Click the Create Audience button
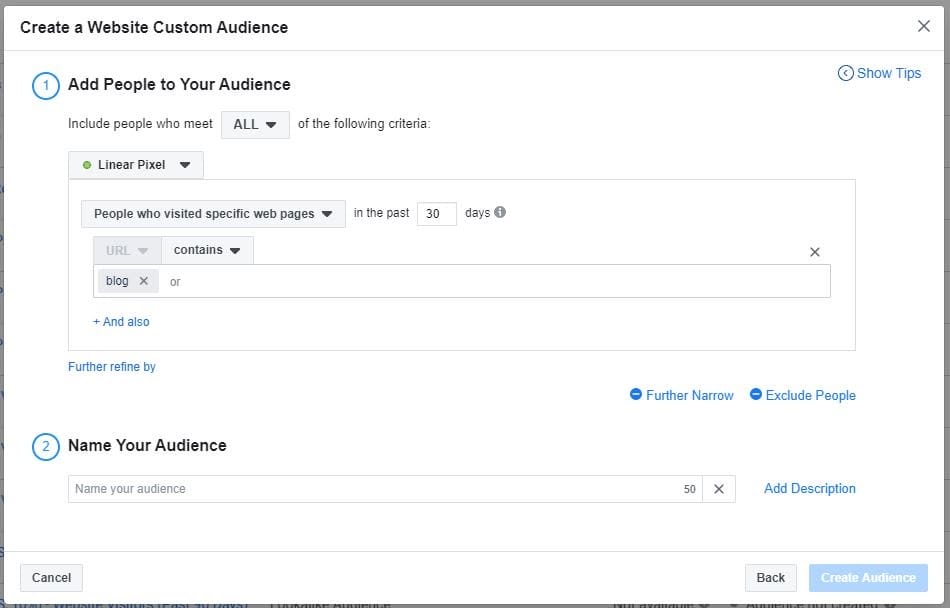The width and height of the screenshot is (950, 608). pos(868,578)
